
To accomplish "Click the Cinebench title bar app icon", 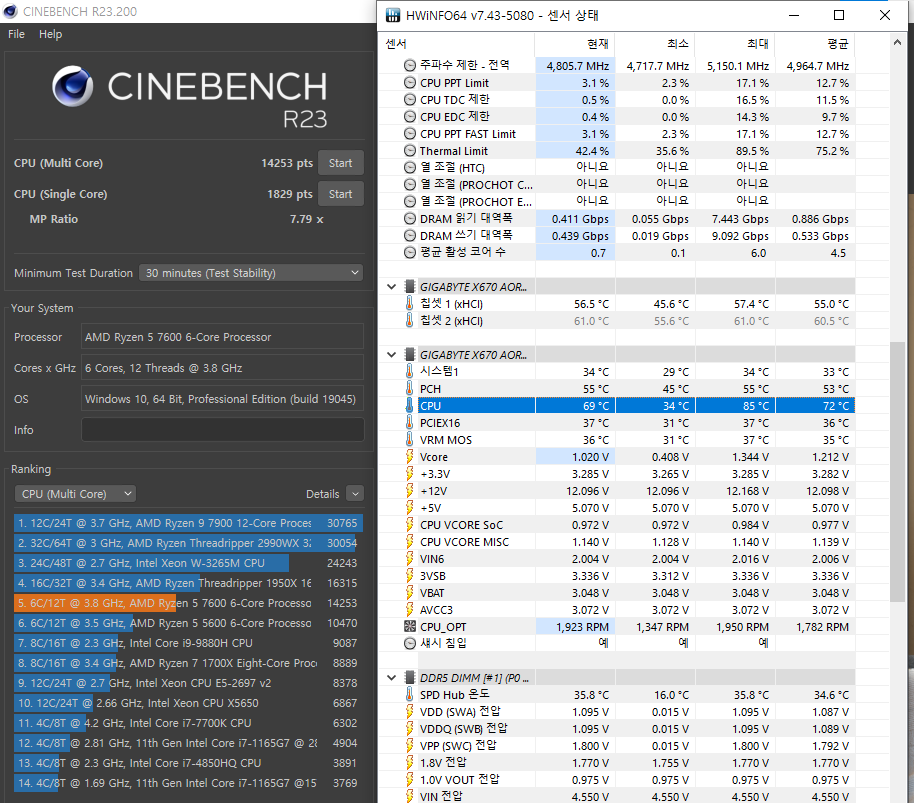I will (10, 11).
